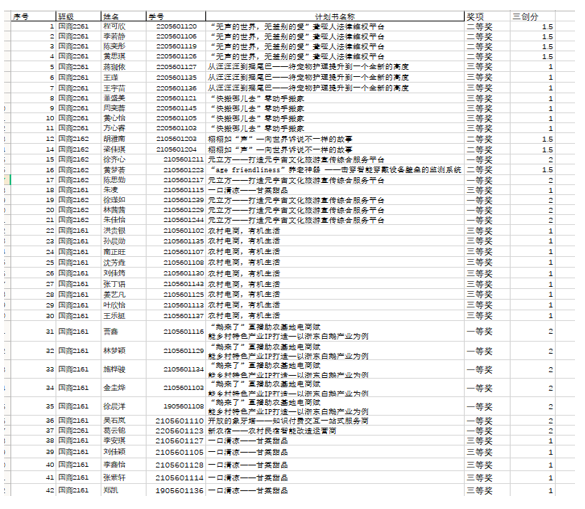Select the 学号 column header cell
Screen dimensions: 585x509
175,16
